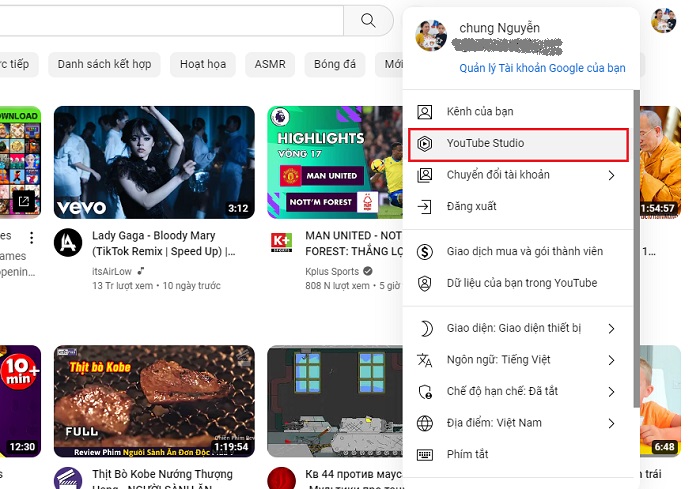700x489 pixels.
Task: Click Quản lý Tài khoản Google của bạn link
Action: pos(542,68)
